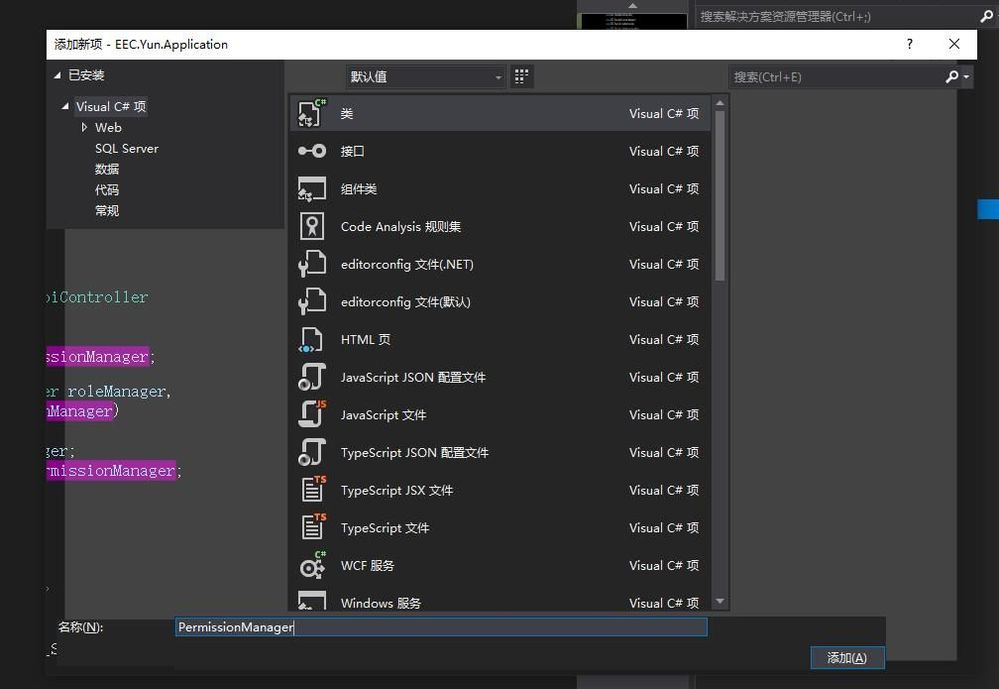Viewport: 999px width, 689px height.
Task: Pick the JavaScript 文件 template icon
Action: (312, 414)
